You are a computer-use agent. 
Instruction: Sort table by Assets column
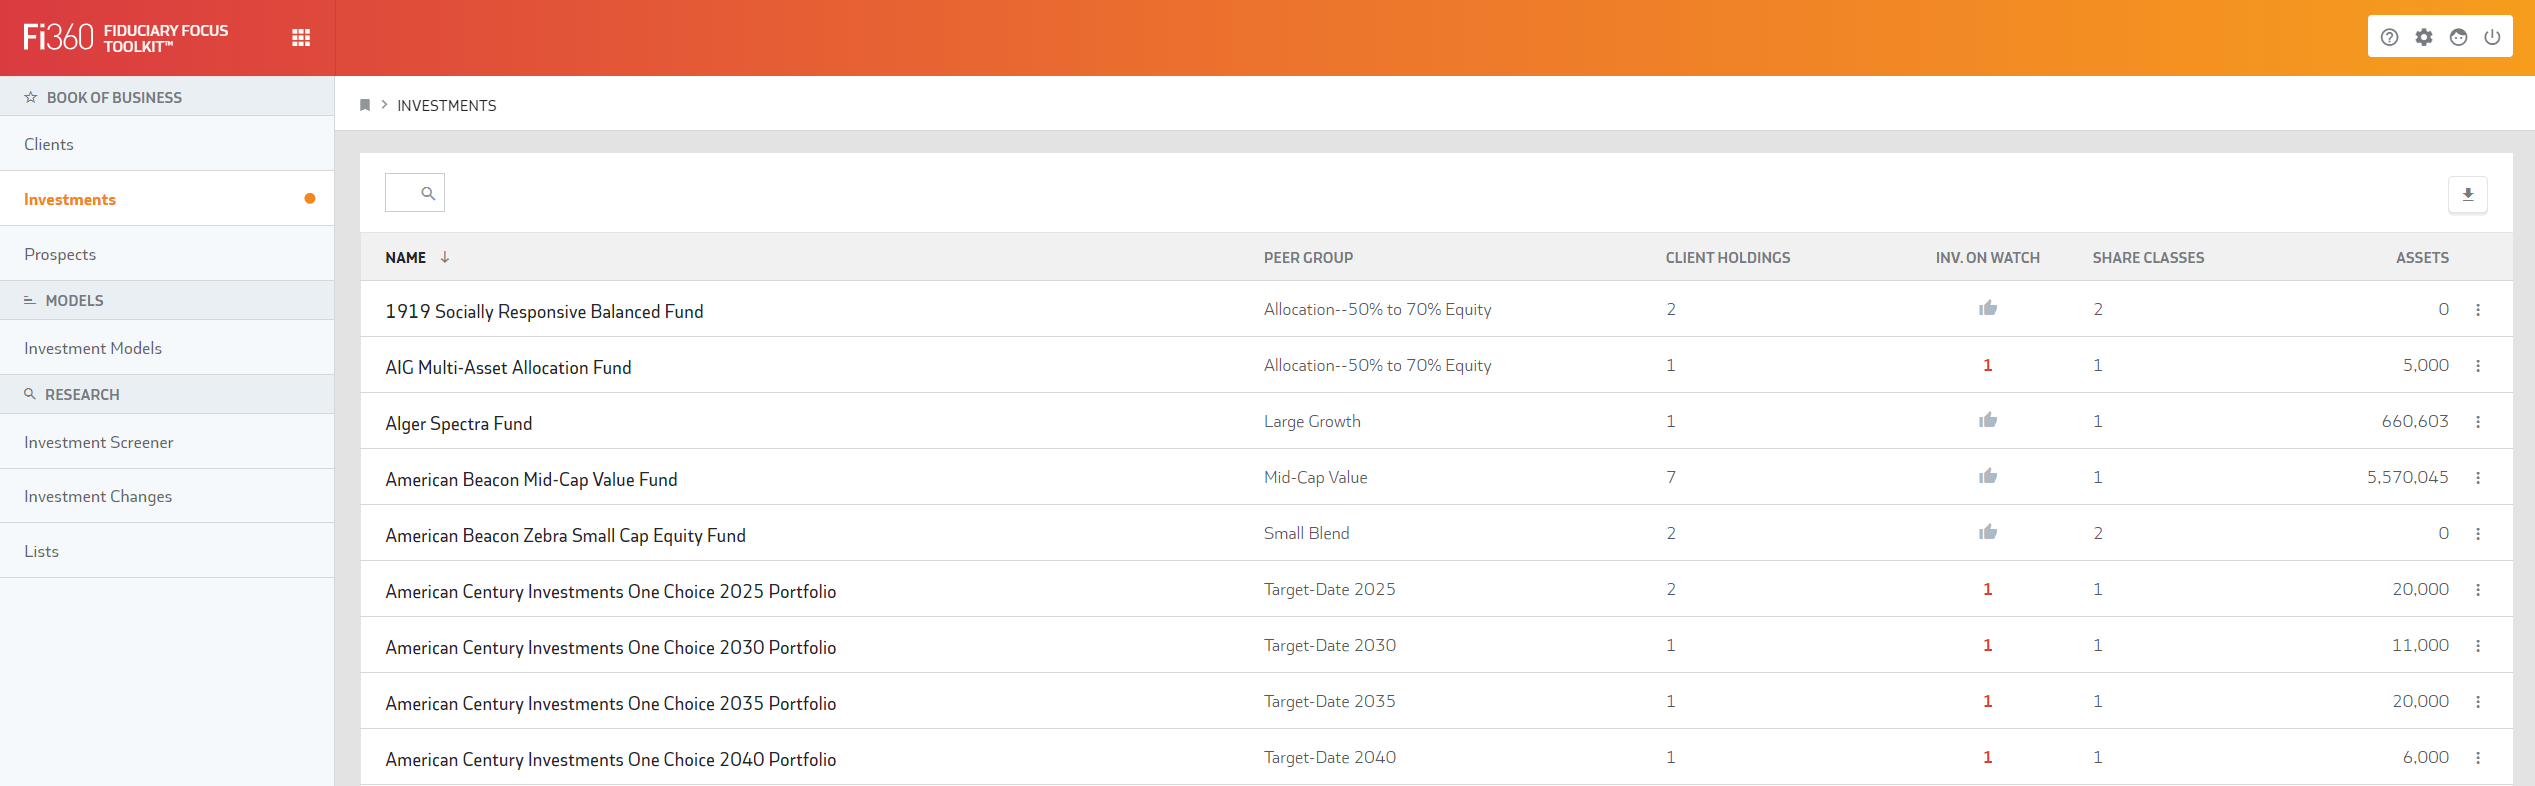pos(2421,258)
